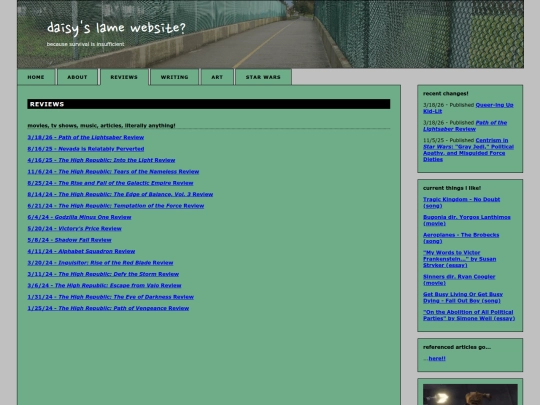Viewport: 540px width, 405px height.
Task: Open Defy the Storm Review link
Action: (103, 274)
